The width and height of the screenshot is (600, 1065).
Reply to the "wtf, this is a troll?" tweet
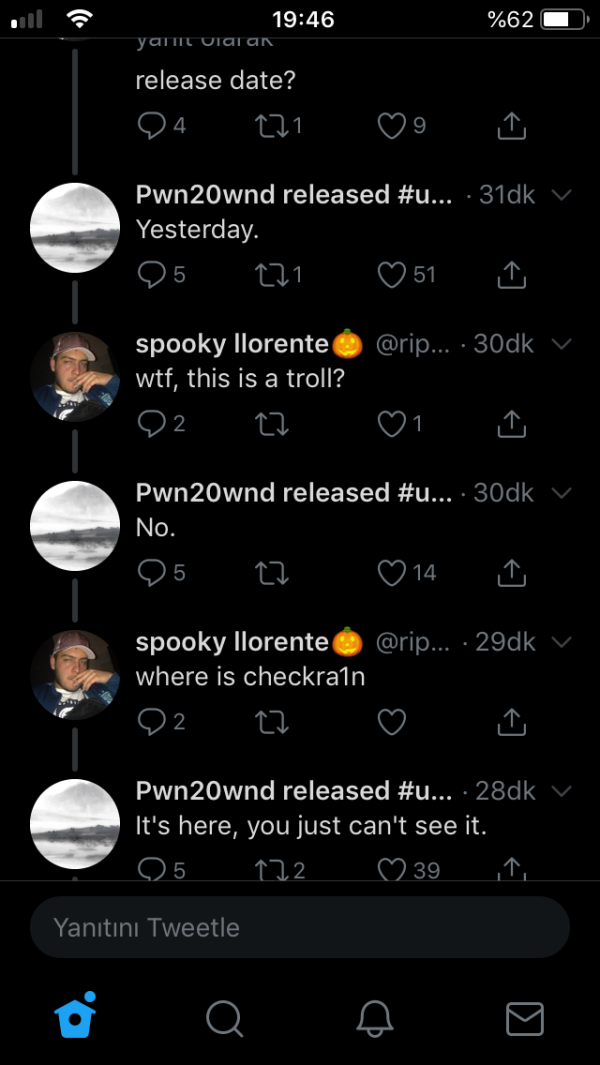pos(151,423)
